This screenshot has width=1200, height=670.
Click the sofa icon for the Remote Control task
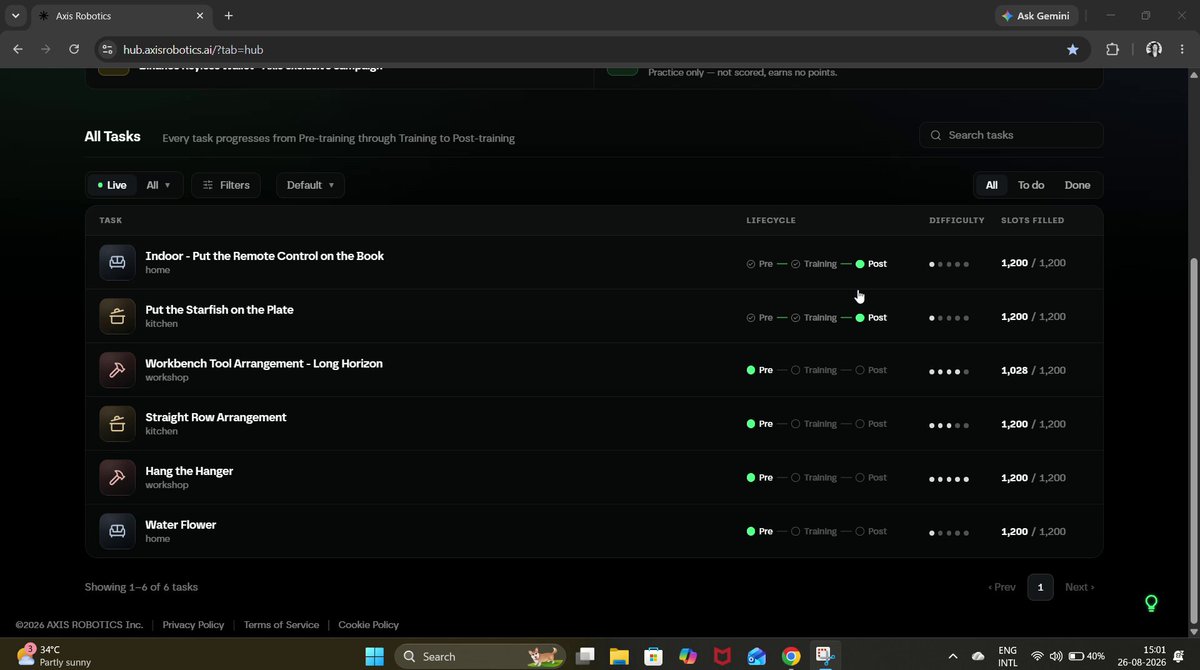tap(117, 263)
